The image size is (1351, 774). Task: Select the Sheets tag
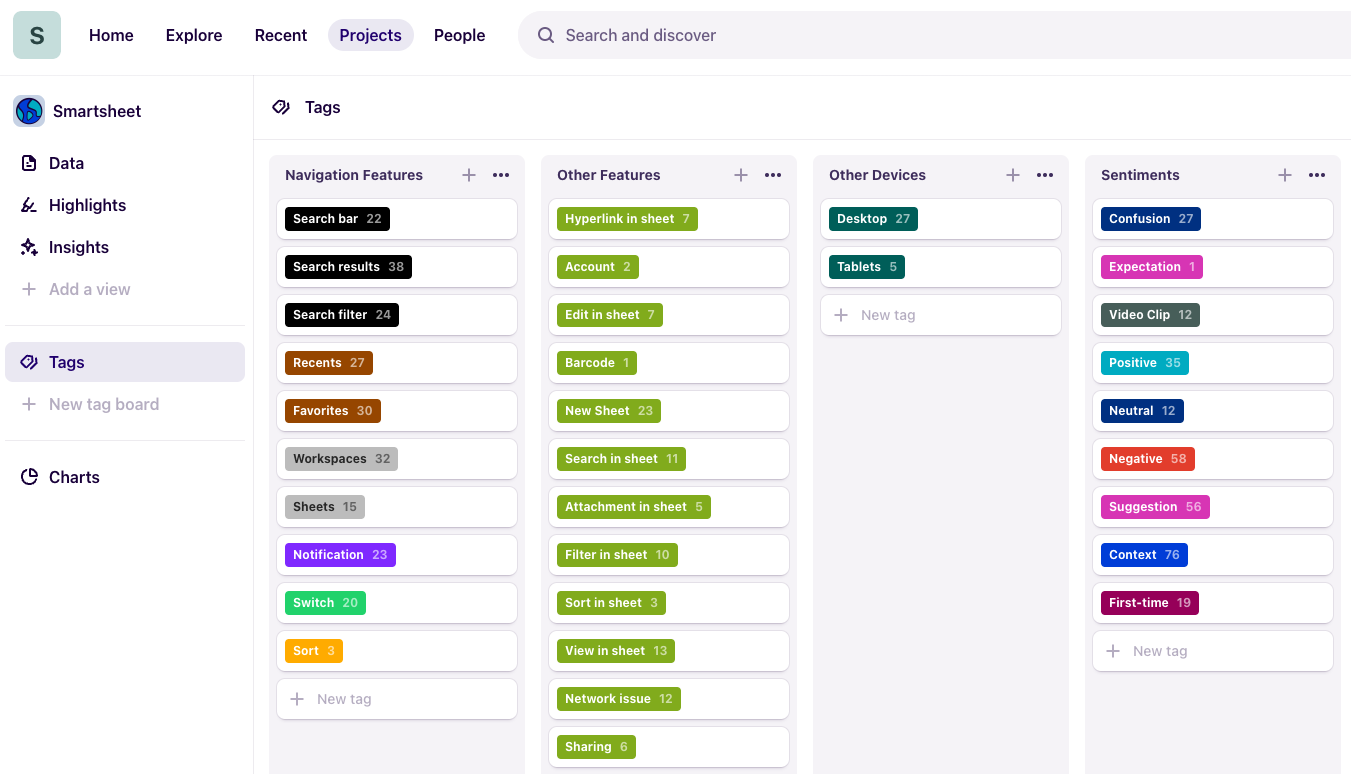tap(325, 507)
